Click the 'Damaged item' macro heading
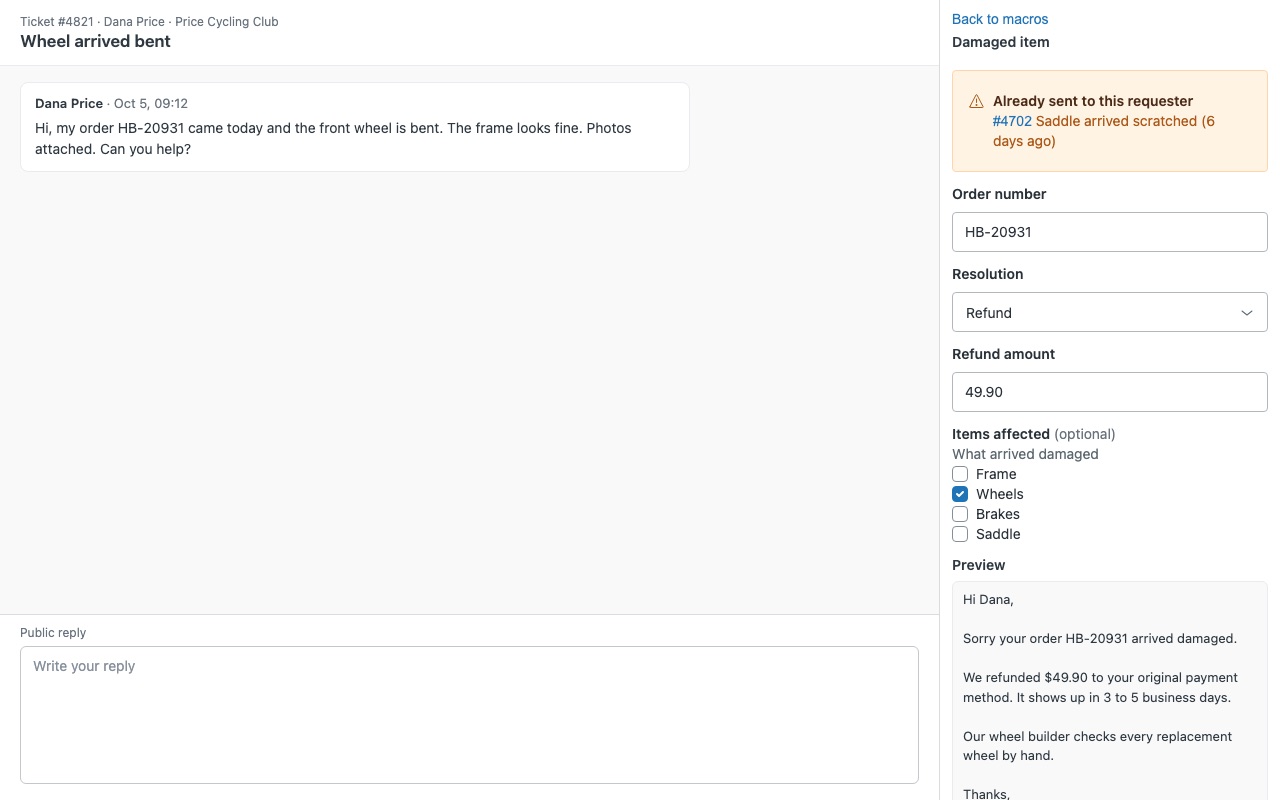The width and height of the screenshot is (1280, 800). tap(1001, 42)
